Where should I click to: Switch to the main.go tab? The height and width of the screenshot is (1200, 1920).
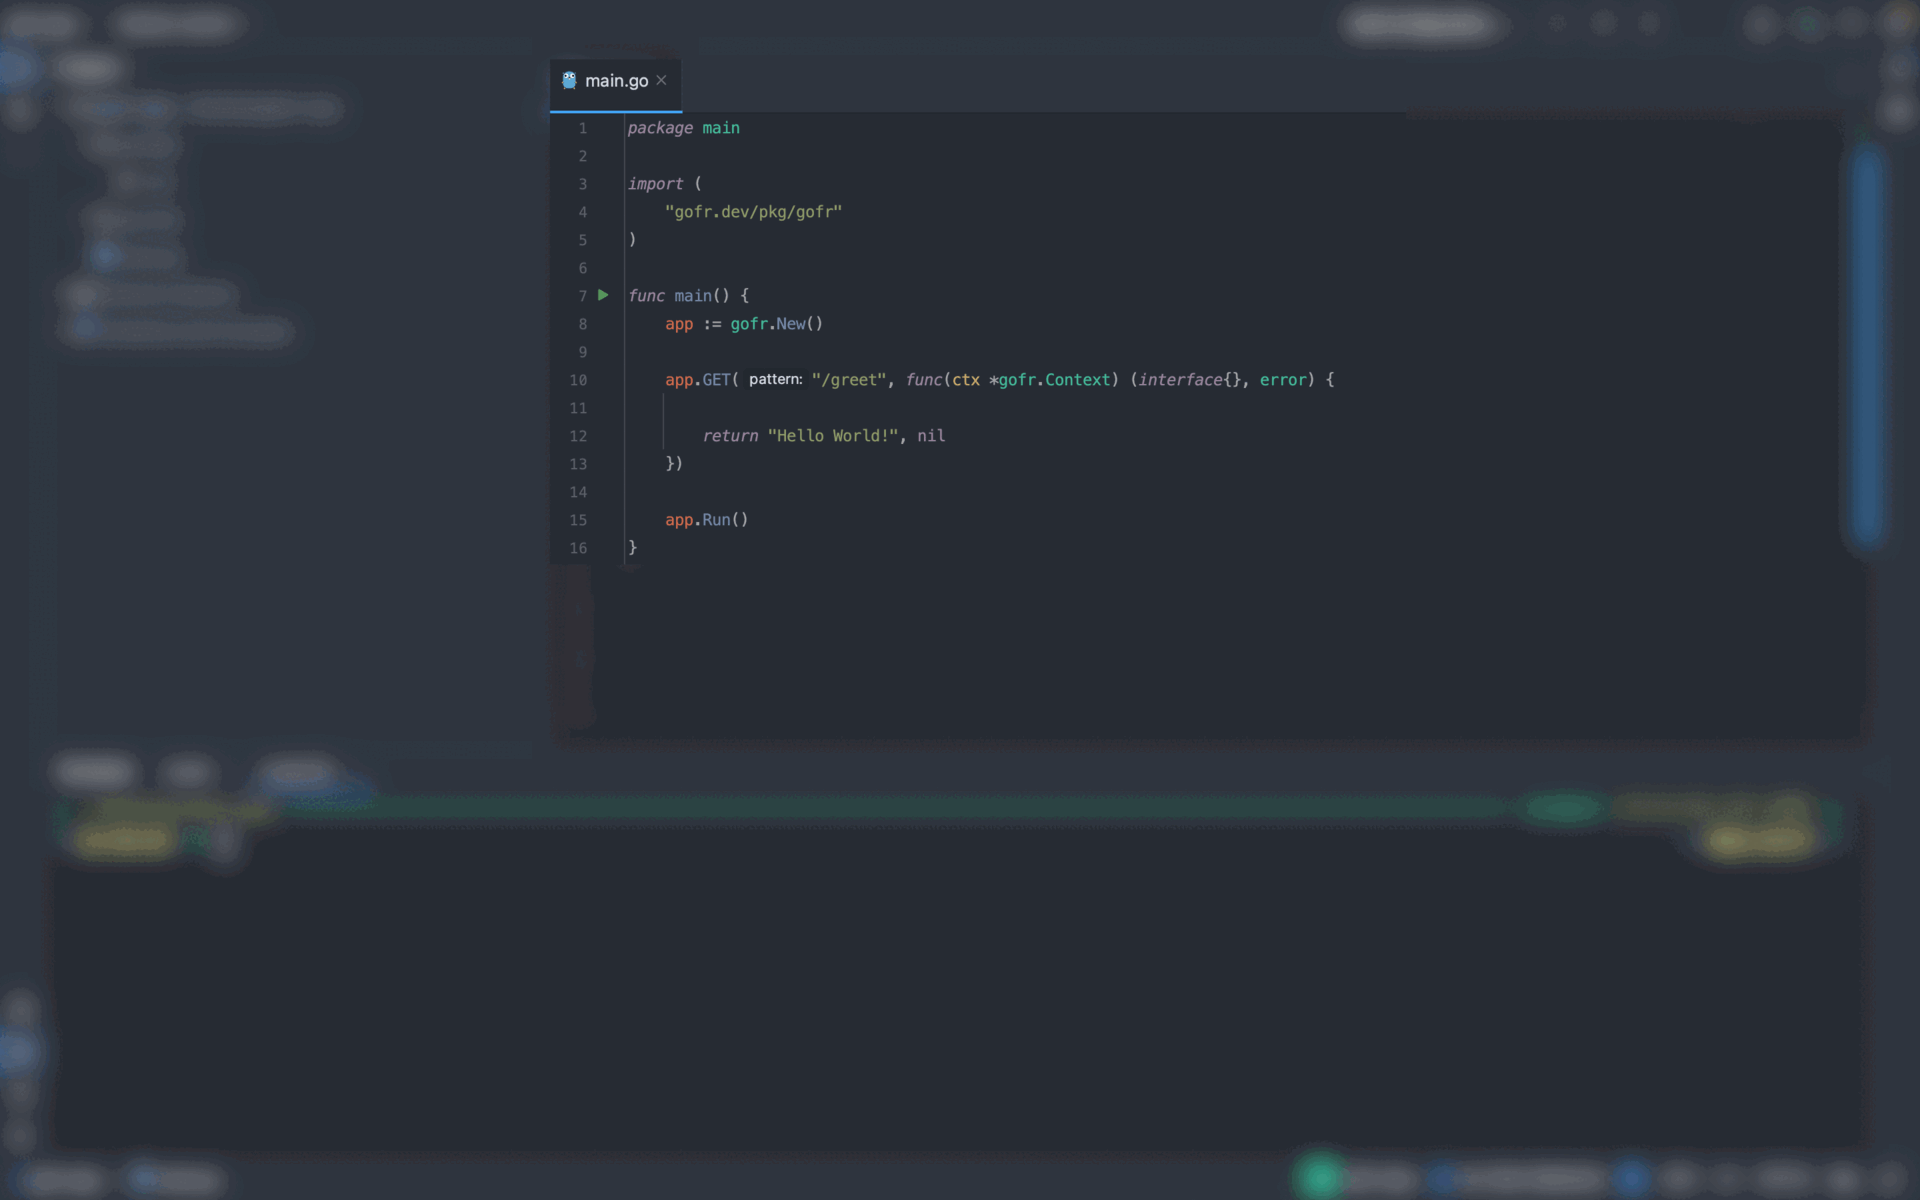616,81
